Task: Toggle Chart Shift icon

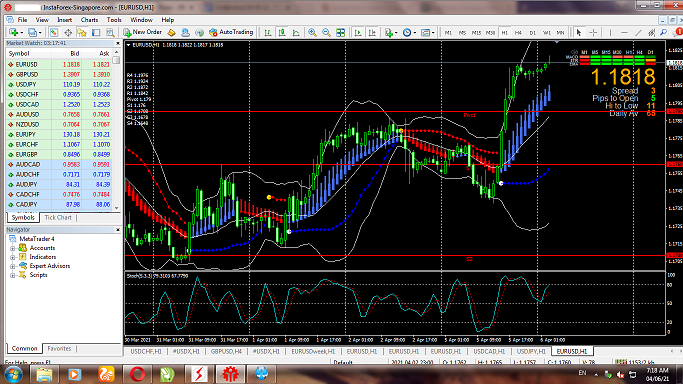Action: (372, 32)
